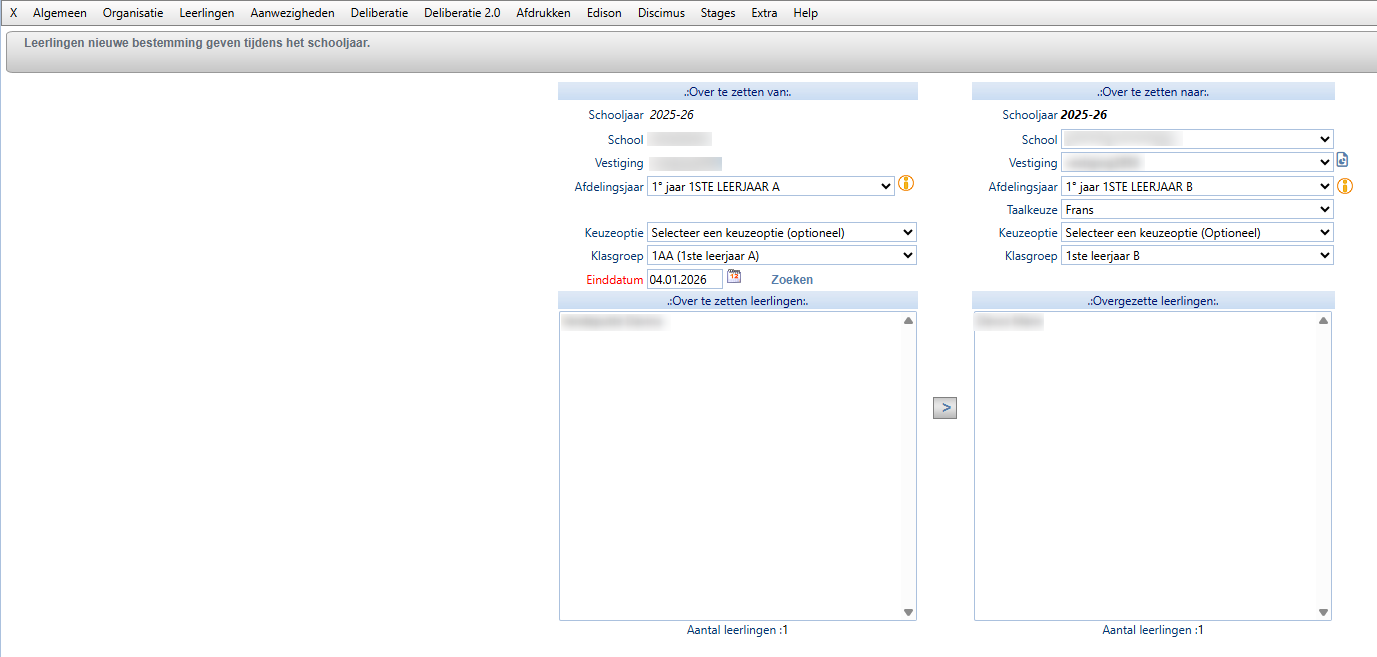
Task: Open the Deliberatie 2.0 menu
Action: pyautogui.click(x=462, y=13)
